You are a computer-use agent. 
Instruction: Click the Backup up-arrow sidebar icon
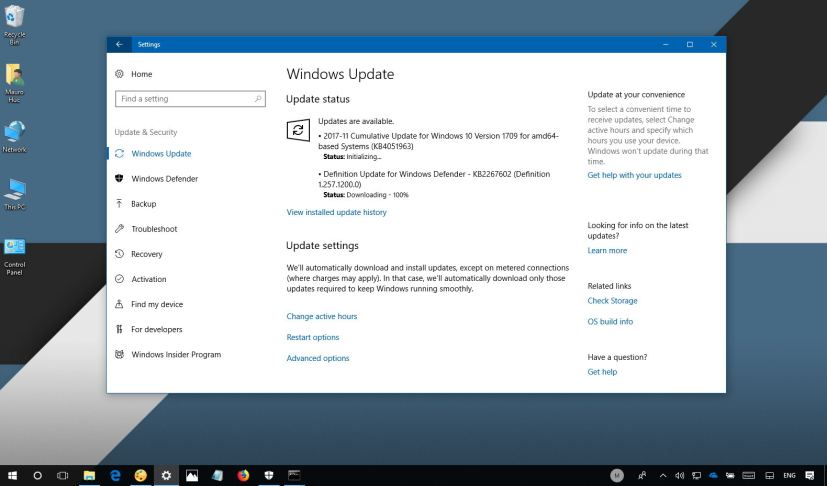pyautogui.click(x=119, y=204)
